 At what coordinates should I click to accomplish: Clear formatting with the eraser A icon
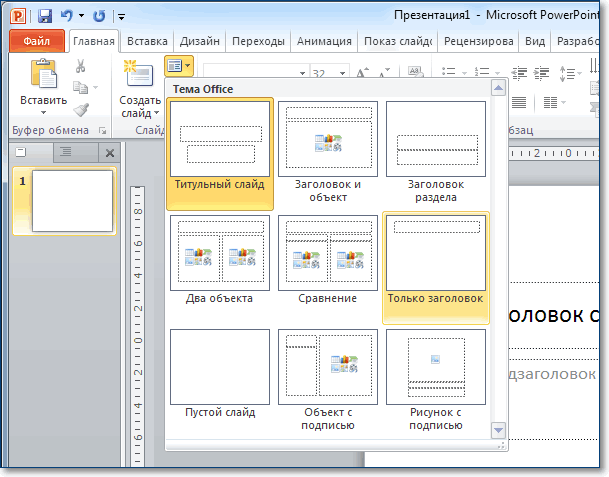pos(415,72)
